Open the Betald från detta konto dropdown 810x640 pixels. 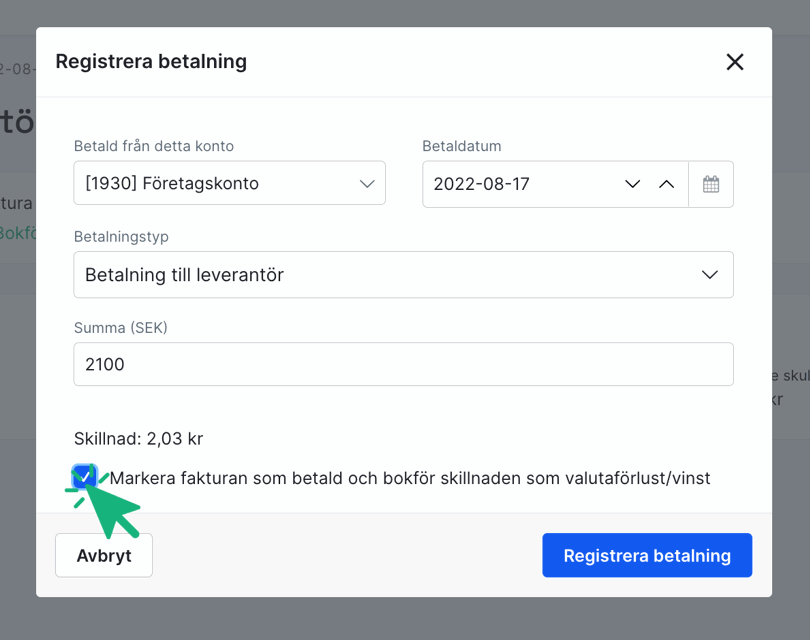tap(229, 183)
